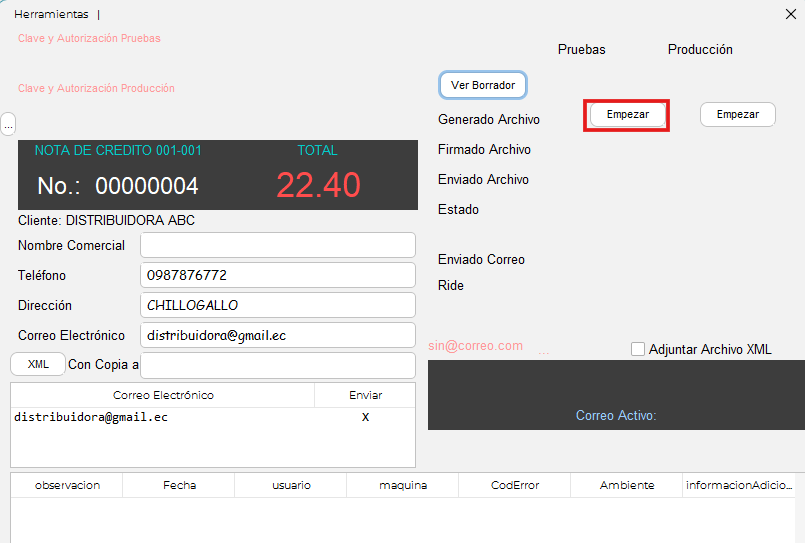Focus the Nombre Comercial field
The height and width of the screenshot is (543, 805).
pyautogui.click(x=277, y=245)
